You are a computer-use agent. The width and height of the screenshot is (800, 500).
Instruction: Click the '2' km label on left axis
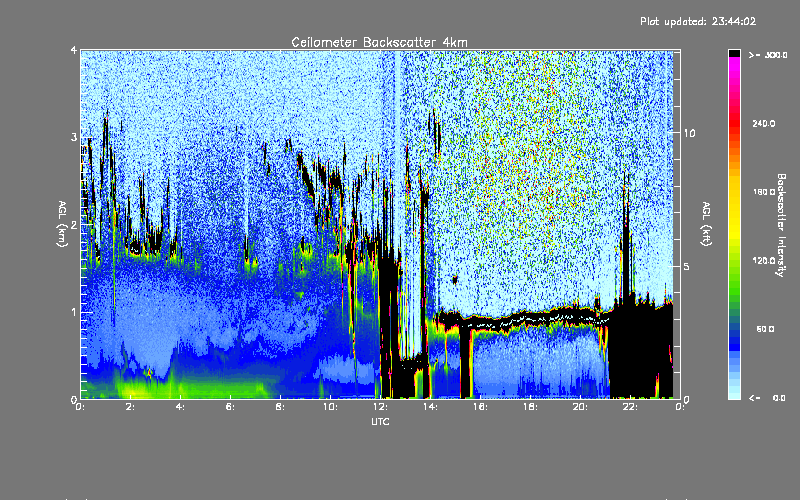click(74, 225)
